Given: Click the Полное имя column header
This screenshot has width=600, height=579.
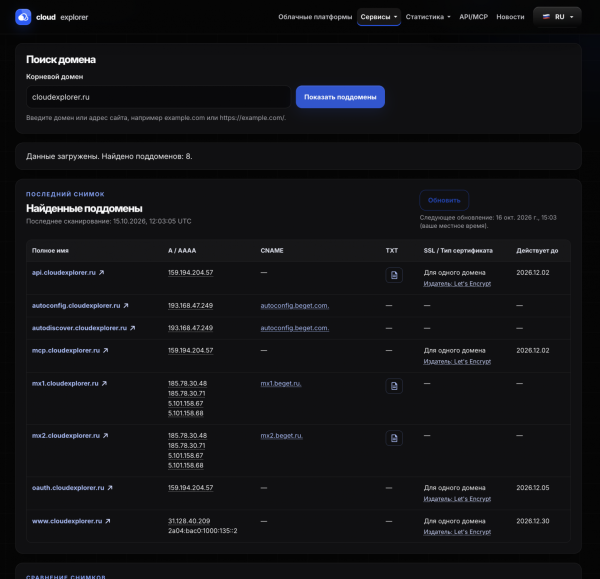Looking at the screenshot, I should coord(50,251).
